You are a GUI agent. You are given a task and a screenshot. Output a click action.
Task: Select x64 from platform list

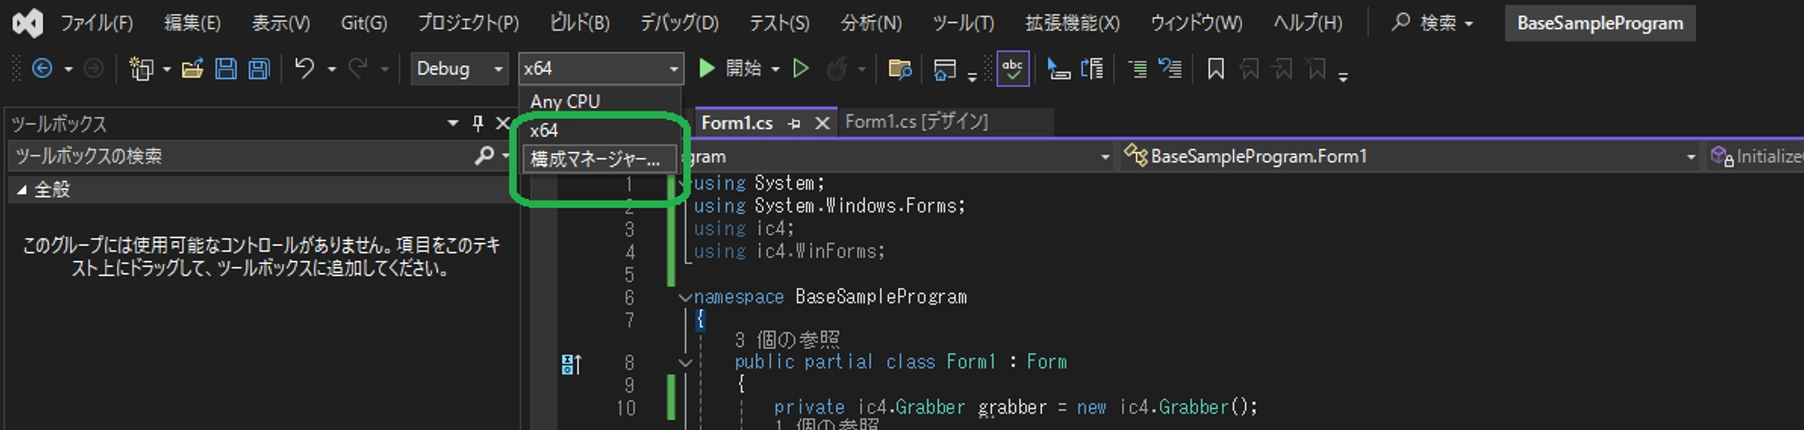click(x=598, y=130)
